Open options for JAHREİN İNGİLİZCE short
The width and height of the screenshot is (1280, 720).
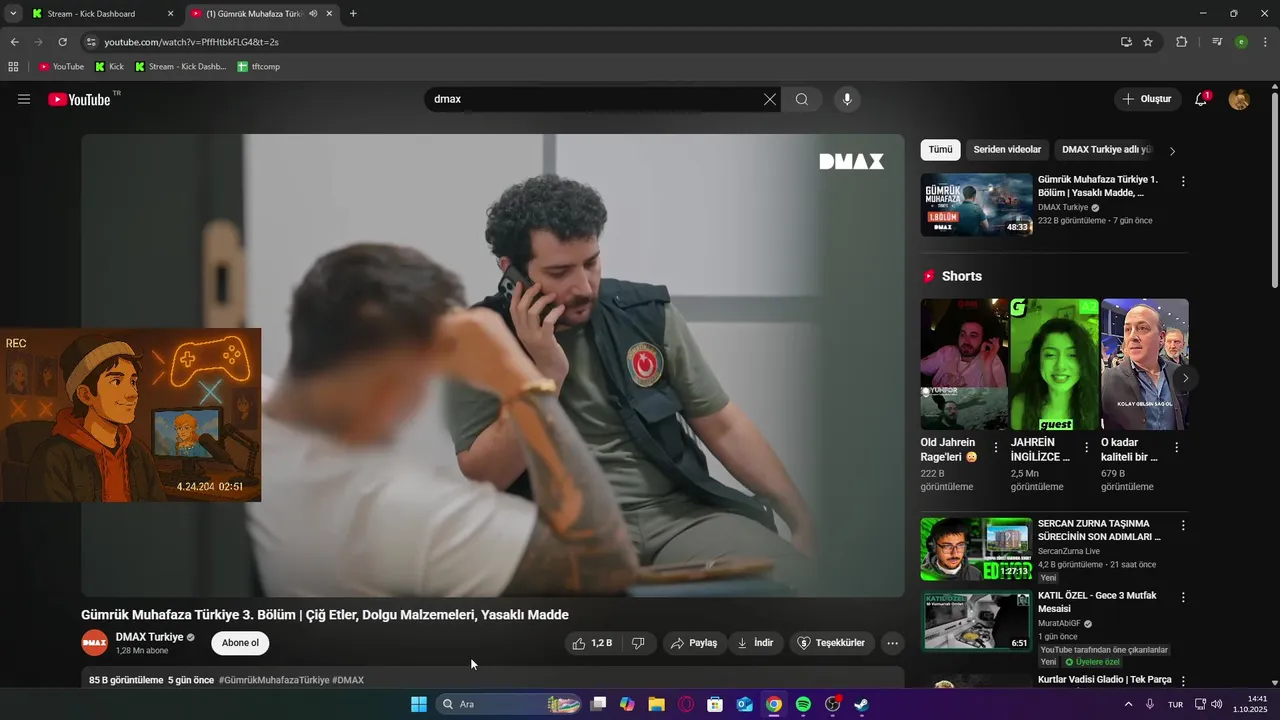1086,448
